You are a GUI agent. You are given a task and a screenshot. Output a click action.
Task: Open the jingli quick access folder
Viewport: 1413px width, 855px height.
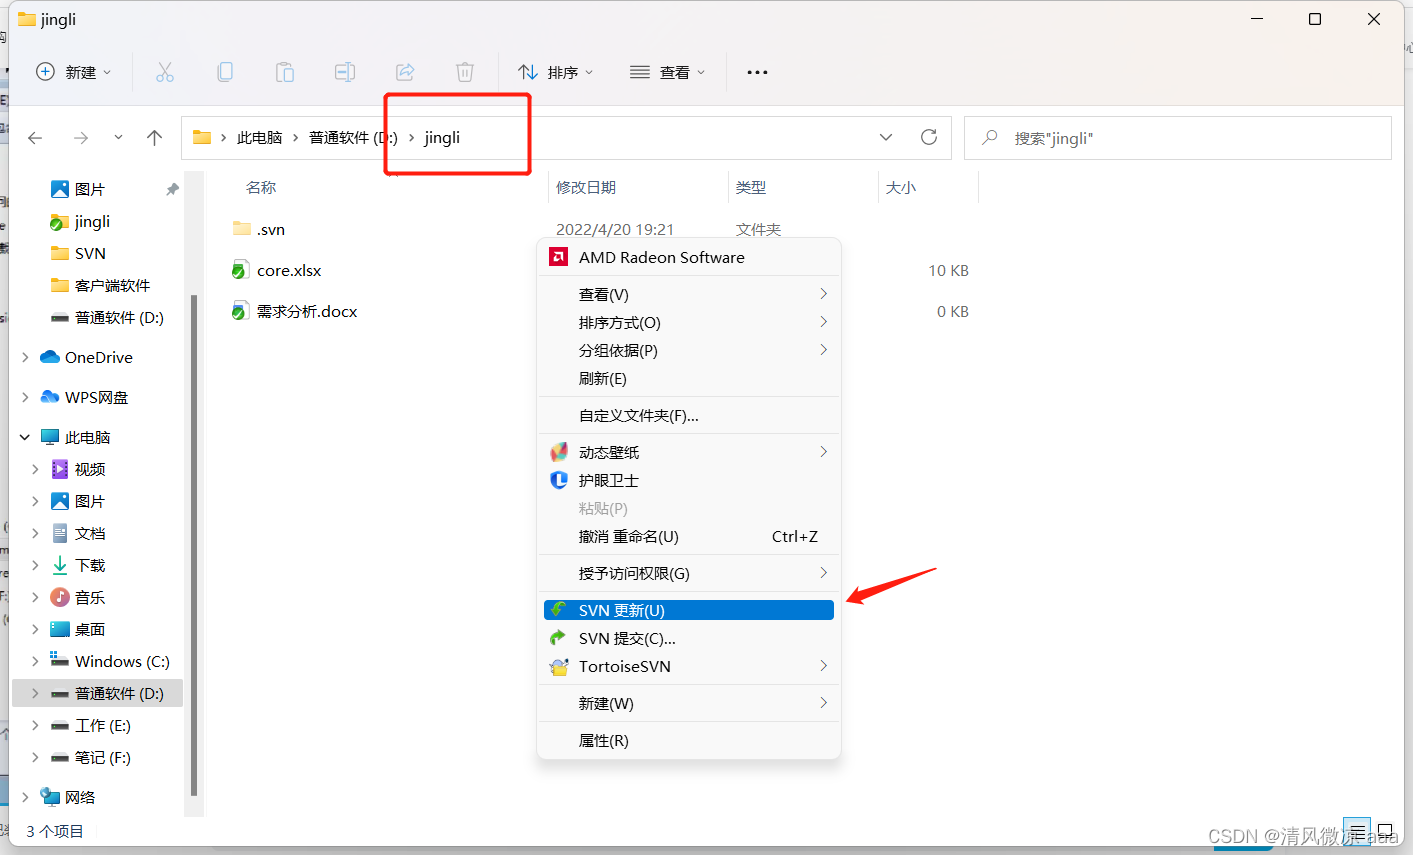coord(80,221)
